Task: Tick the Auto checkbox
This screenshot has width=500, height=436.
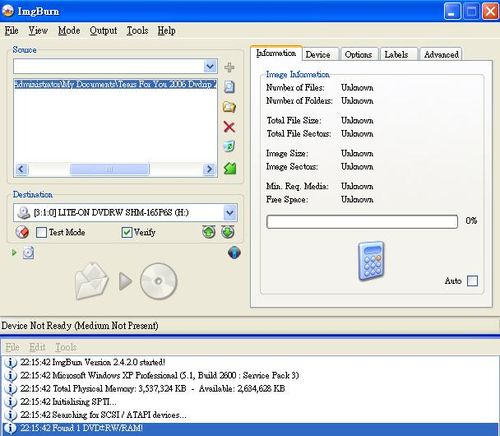Action: click(x=472, y=281)
